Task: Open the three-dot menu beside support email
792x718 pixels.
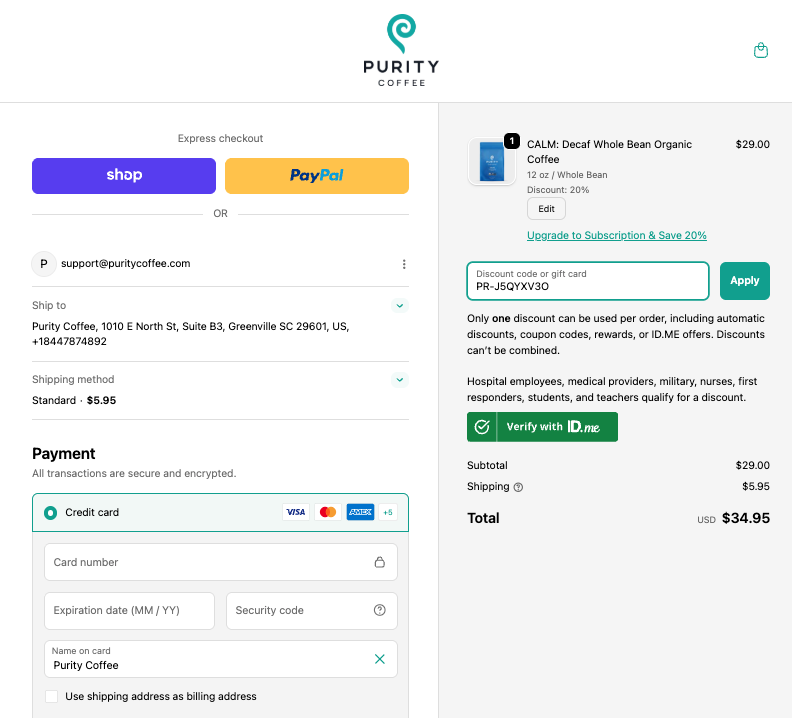Action: (404, 264)
